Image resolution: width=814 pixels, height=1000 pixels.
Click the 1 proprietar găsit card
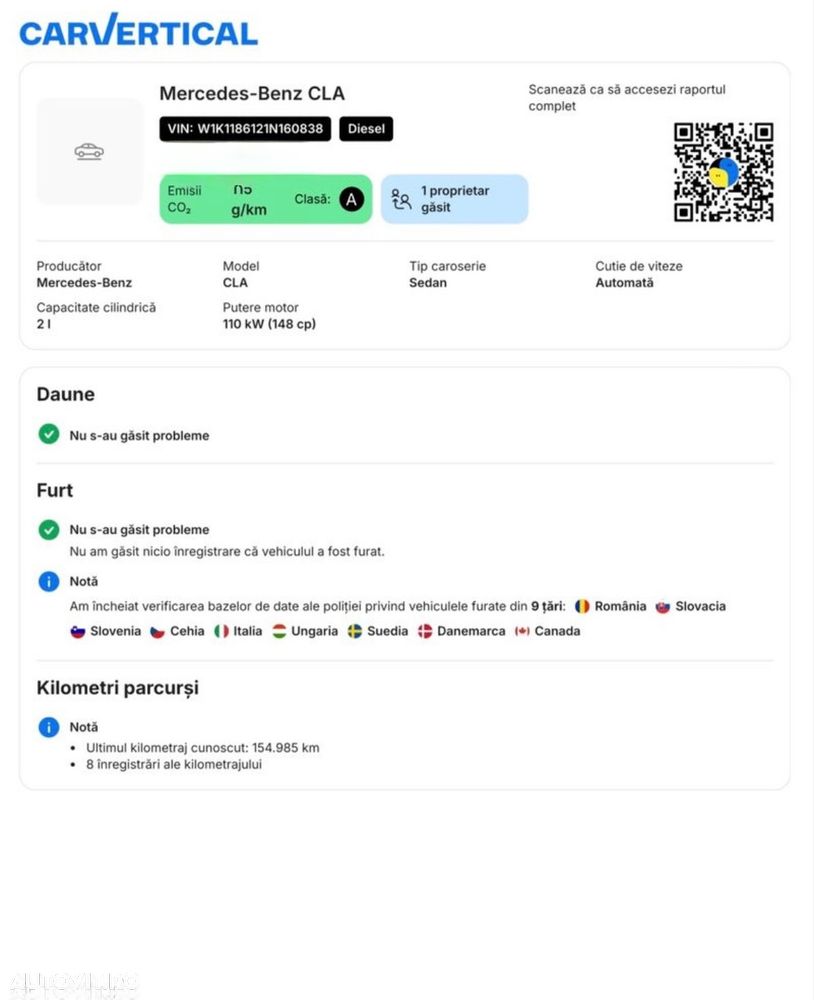tap(455, 199)
